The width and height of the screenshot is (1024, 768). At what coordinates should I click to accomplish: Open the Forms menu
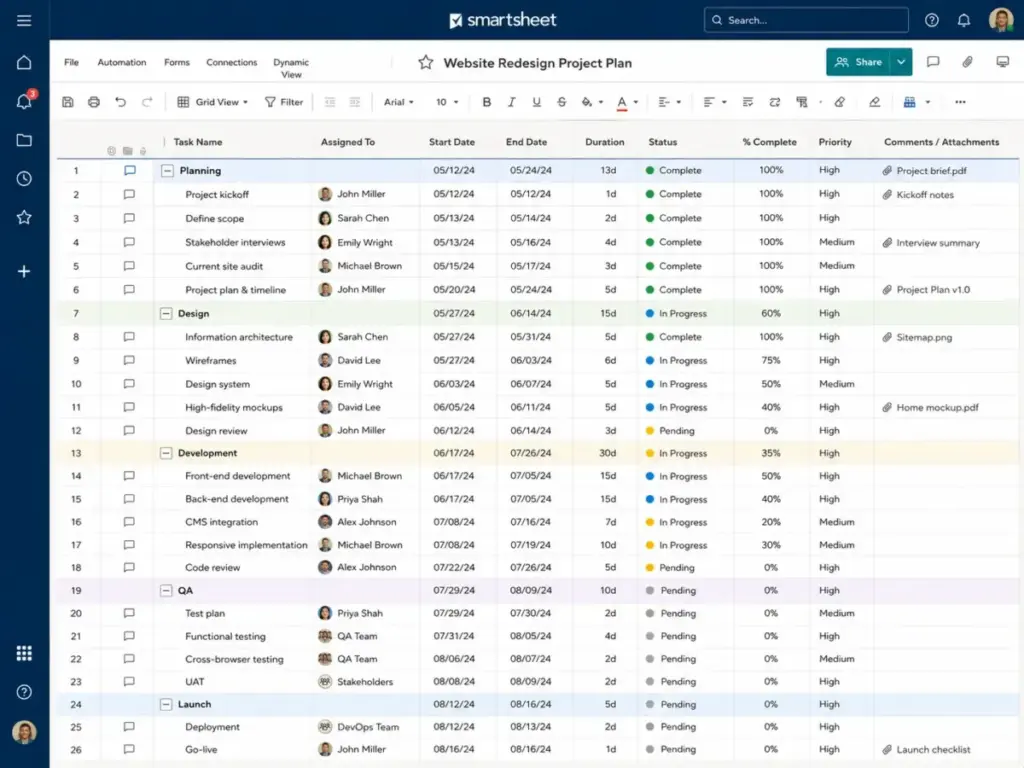(x=176, y=62)
